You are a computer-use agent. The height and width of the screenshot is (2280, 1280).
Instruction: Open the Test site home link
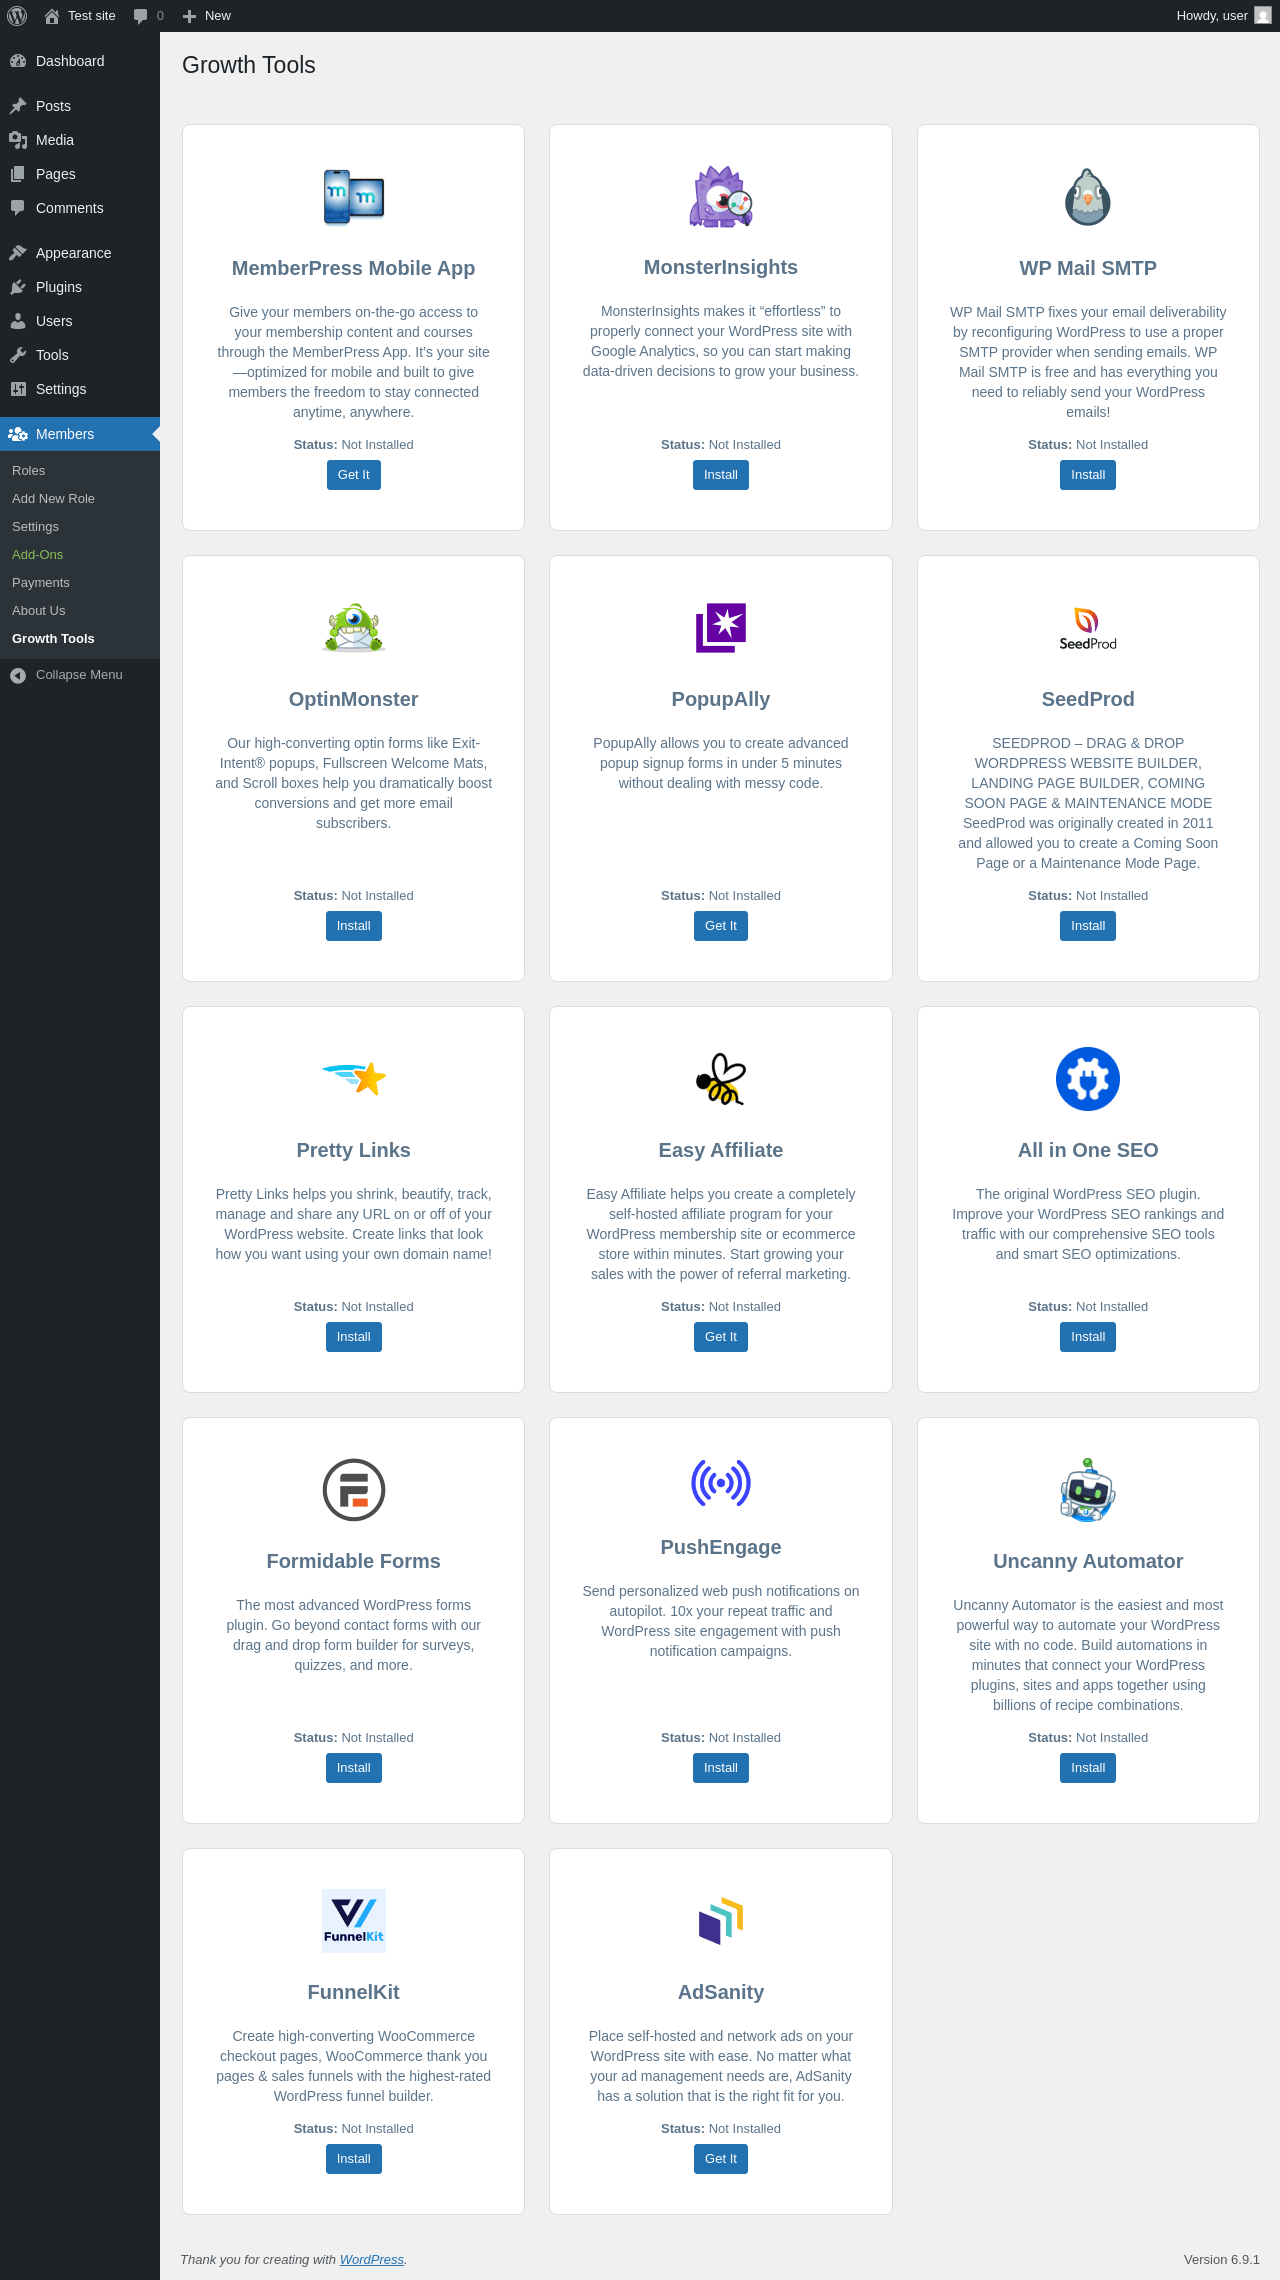click(x=80, y=16)
